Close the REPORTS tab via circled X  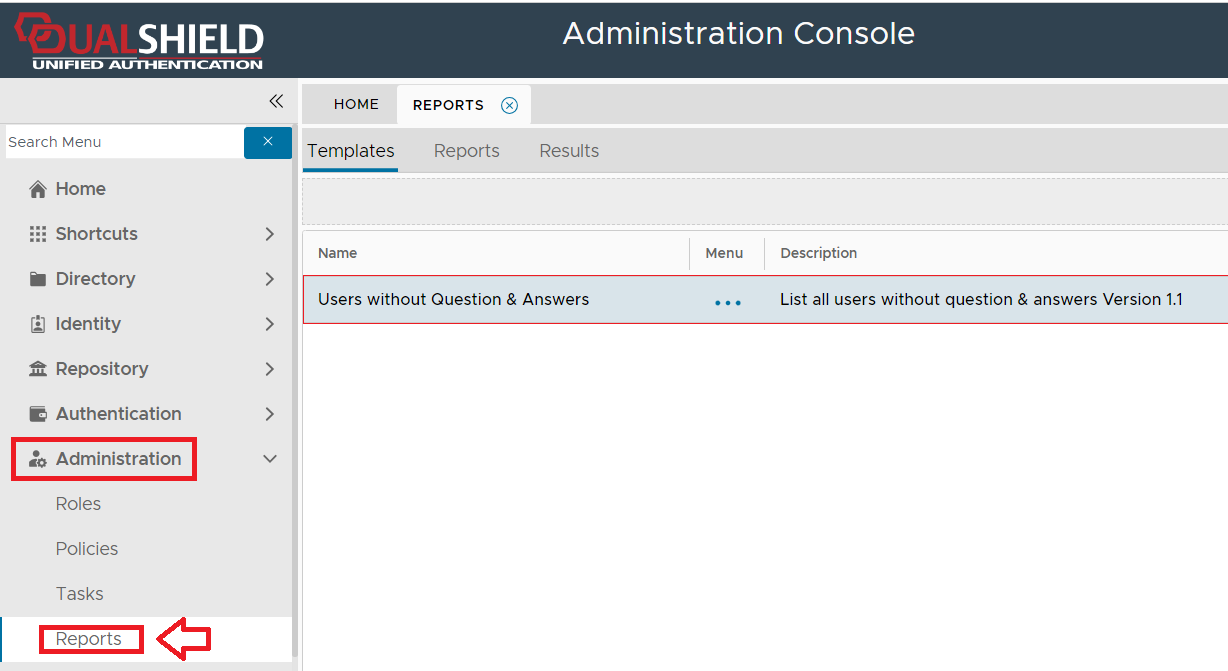(x=509, y=105)
